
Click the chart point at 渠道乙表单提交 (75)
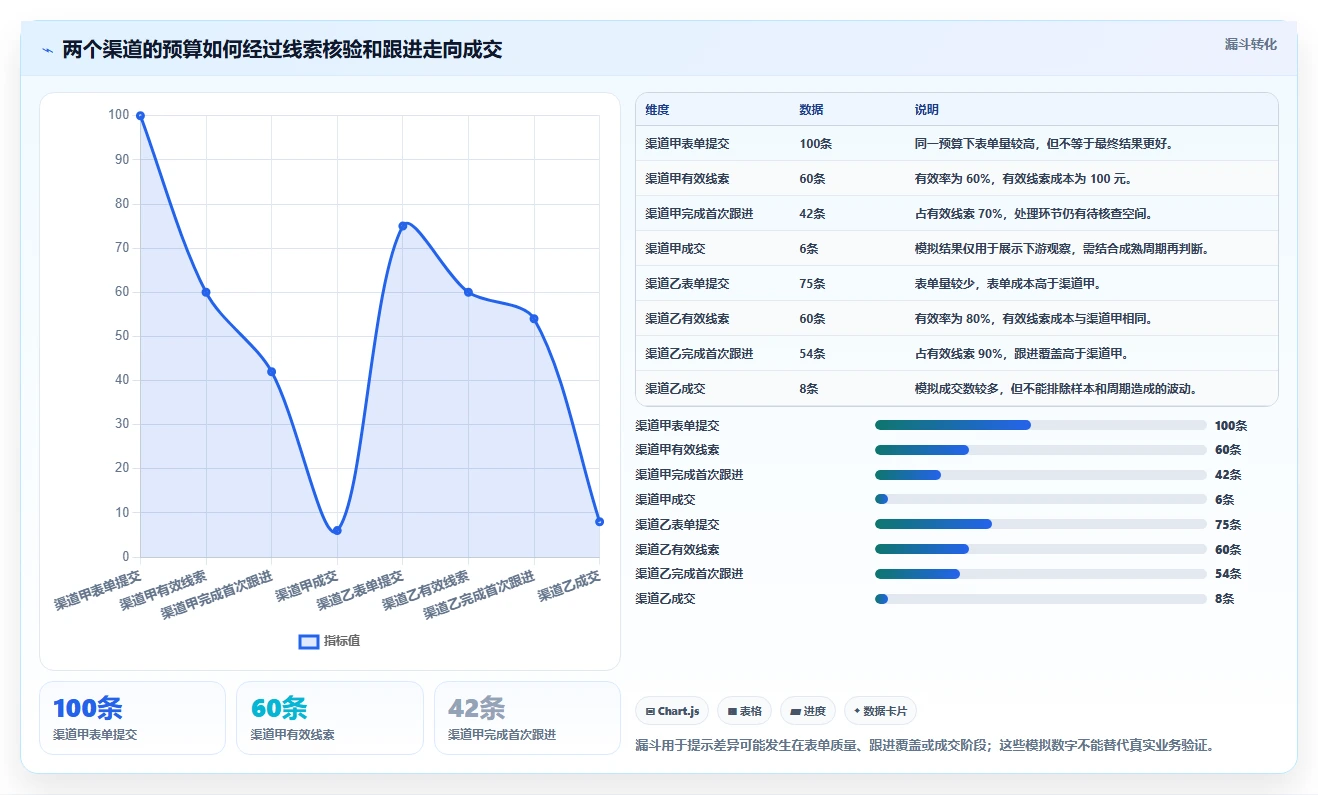tap(403, 226)
